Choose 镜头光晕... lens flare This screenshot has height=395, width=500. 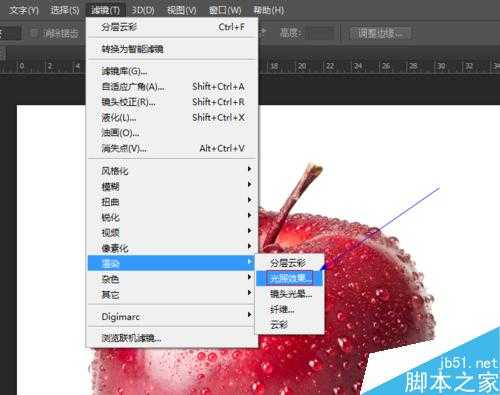tap(289, 294)
